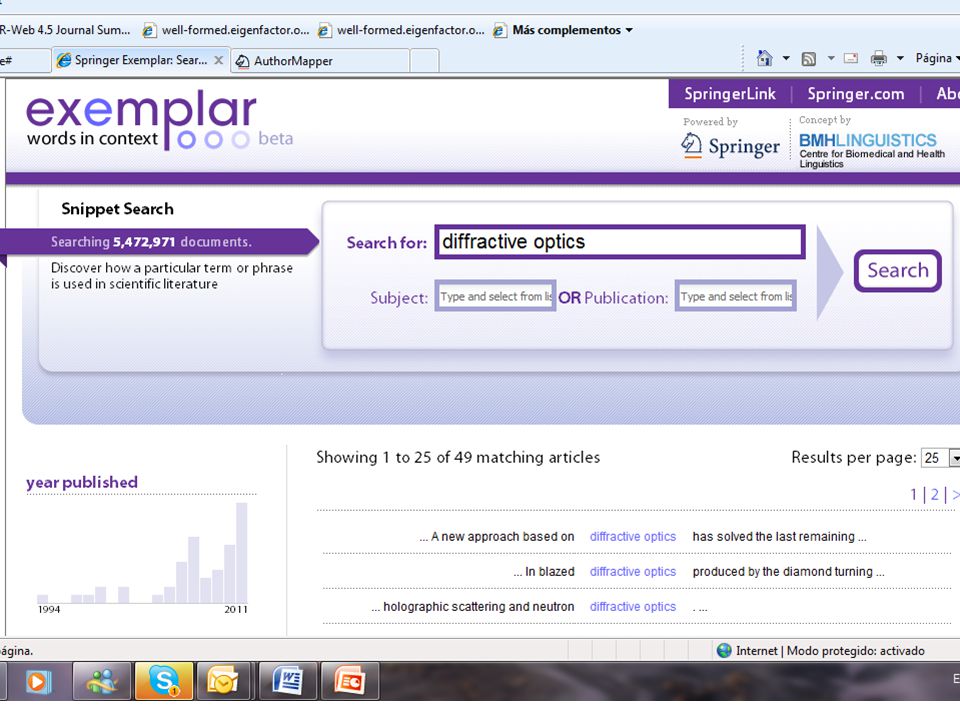Image resolution: width=960 pixels, height=720 pixels.
Task: Expand the Home button dropdown arrow
Action: coord(786,59)
